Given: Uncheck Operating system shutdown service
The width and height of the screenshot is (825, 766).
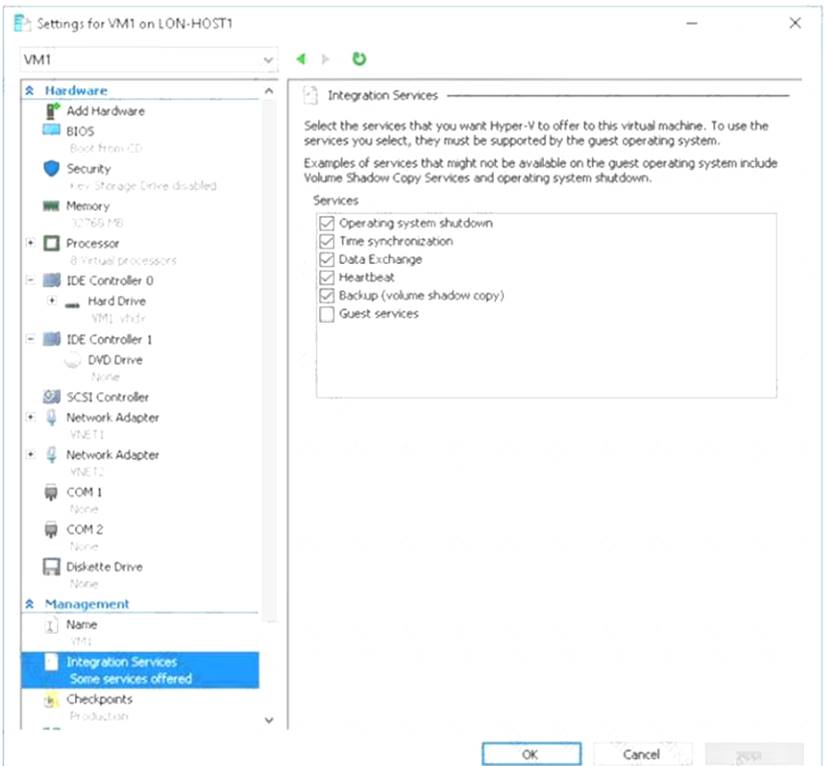Looking at the screenshot, I should pyautogui.click(x=327, y=223).
